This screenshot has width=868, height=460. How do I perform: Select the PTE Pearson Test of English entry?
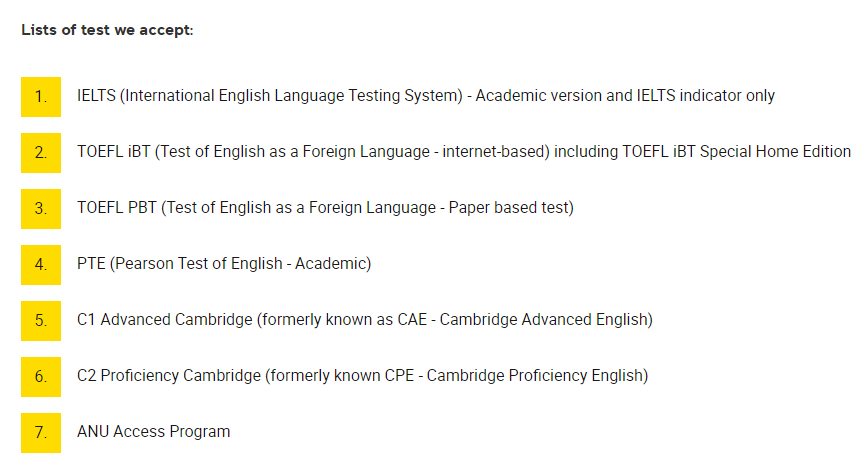(224, 263)
